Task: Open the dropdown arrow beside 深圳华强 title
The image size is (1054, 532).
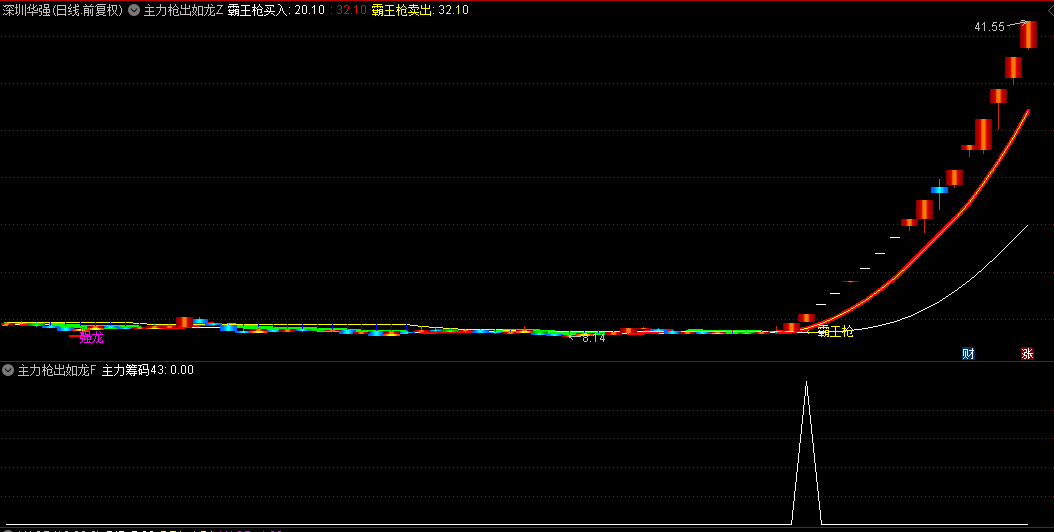Action: (x=134, y=10)
